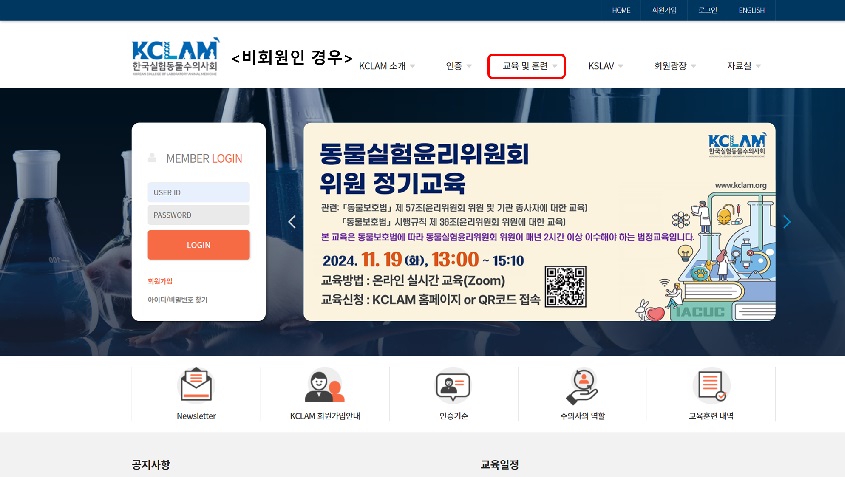Focus the USER ID input field
Image resolution: width=845 pixels, height=477 pixels.
[x=198, y=192]
